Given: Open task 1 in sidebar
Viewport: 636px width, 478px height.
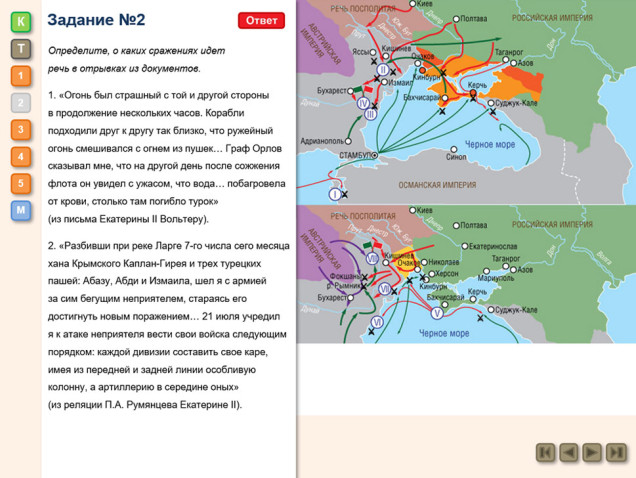Looking at the screenshot, I should click(21, 76).
